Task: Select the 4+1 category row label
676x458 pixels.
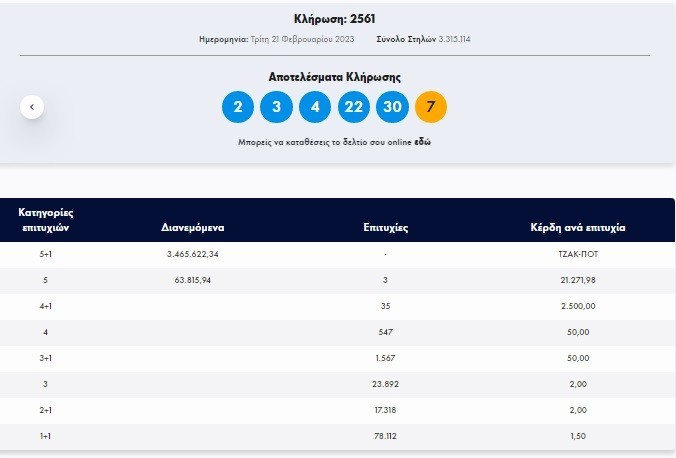Action: (47, 305)
